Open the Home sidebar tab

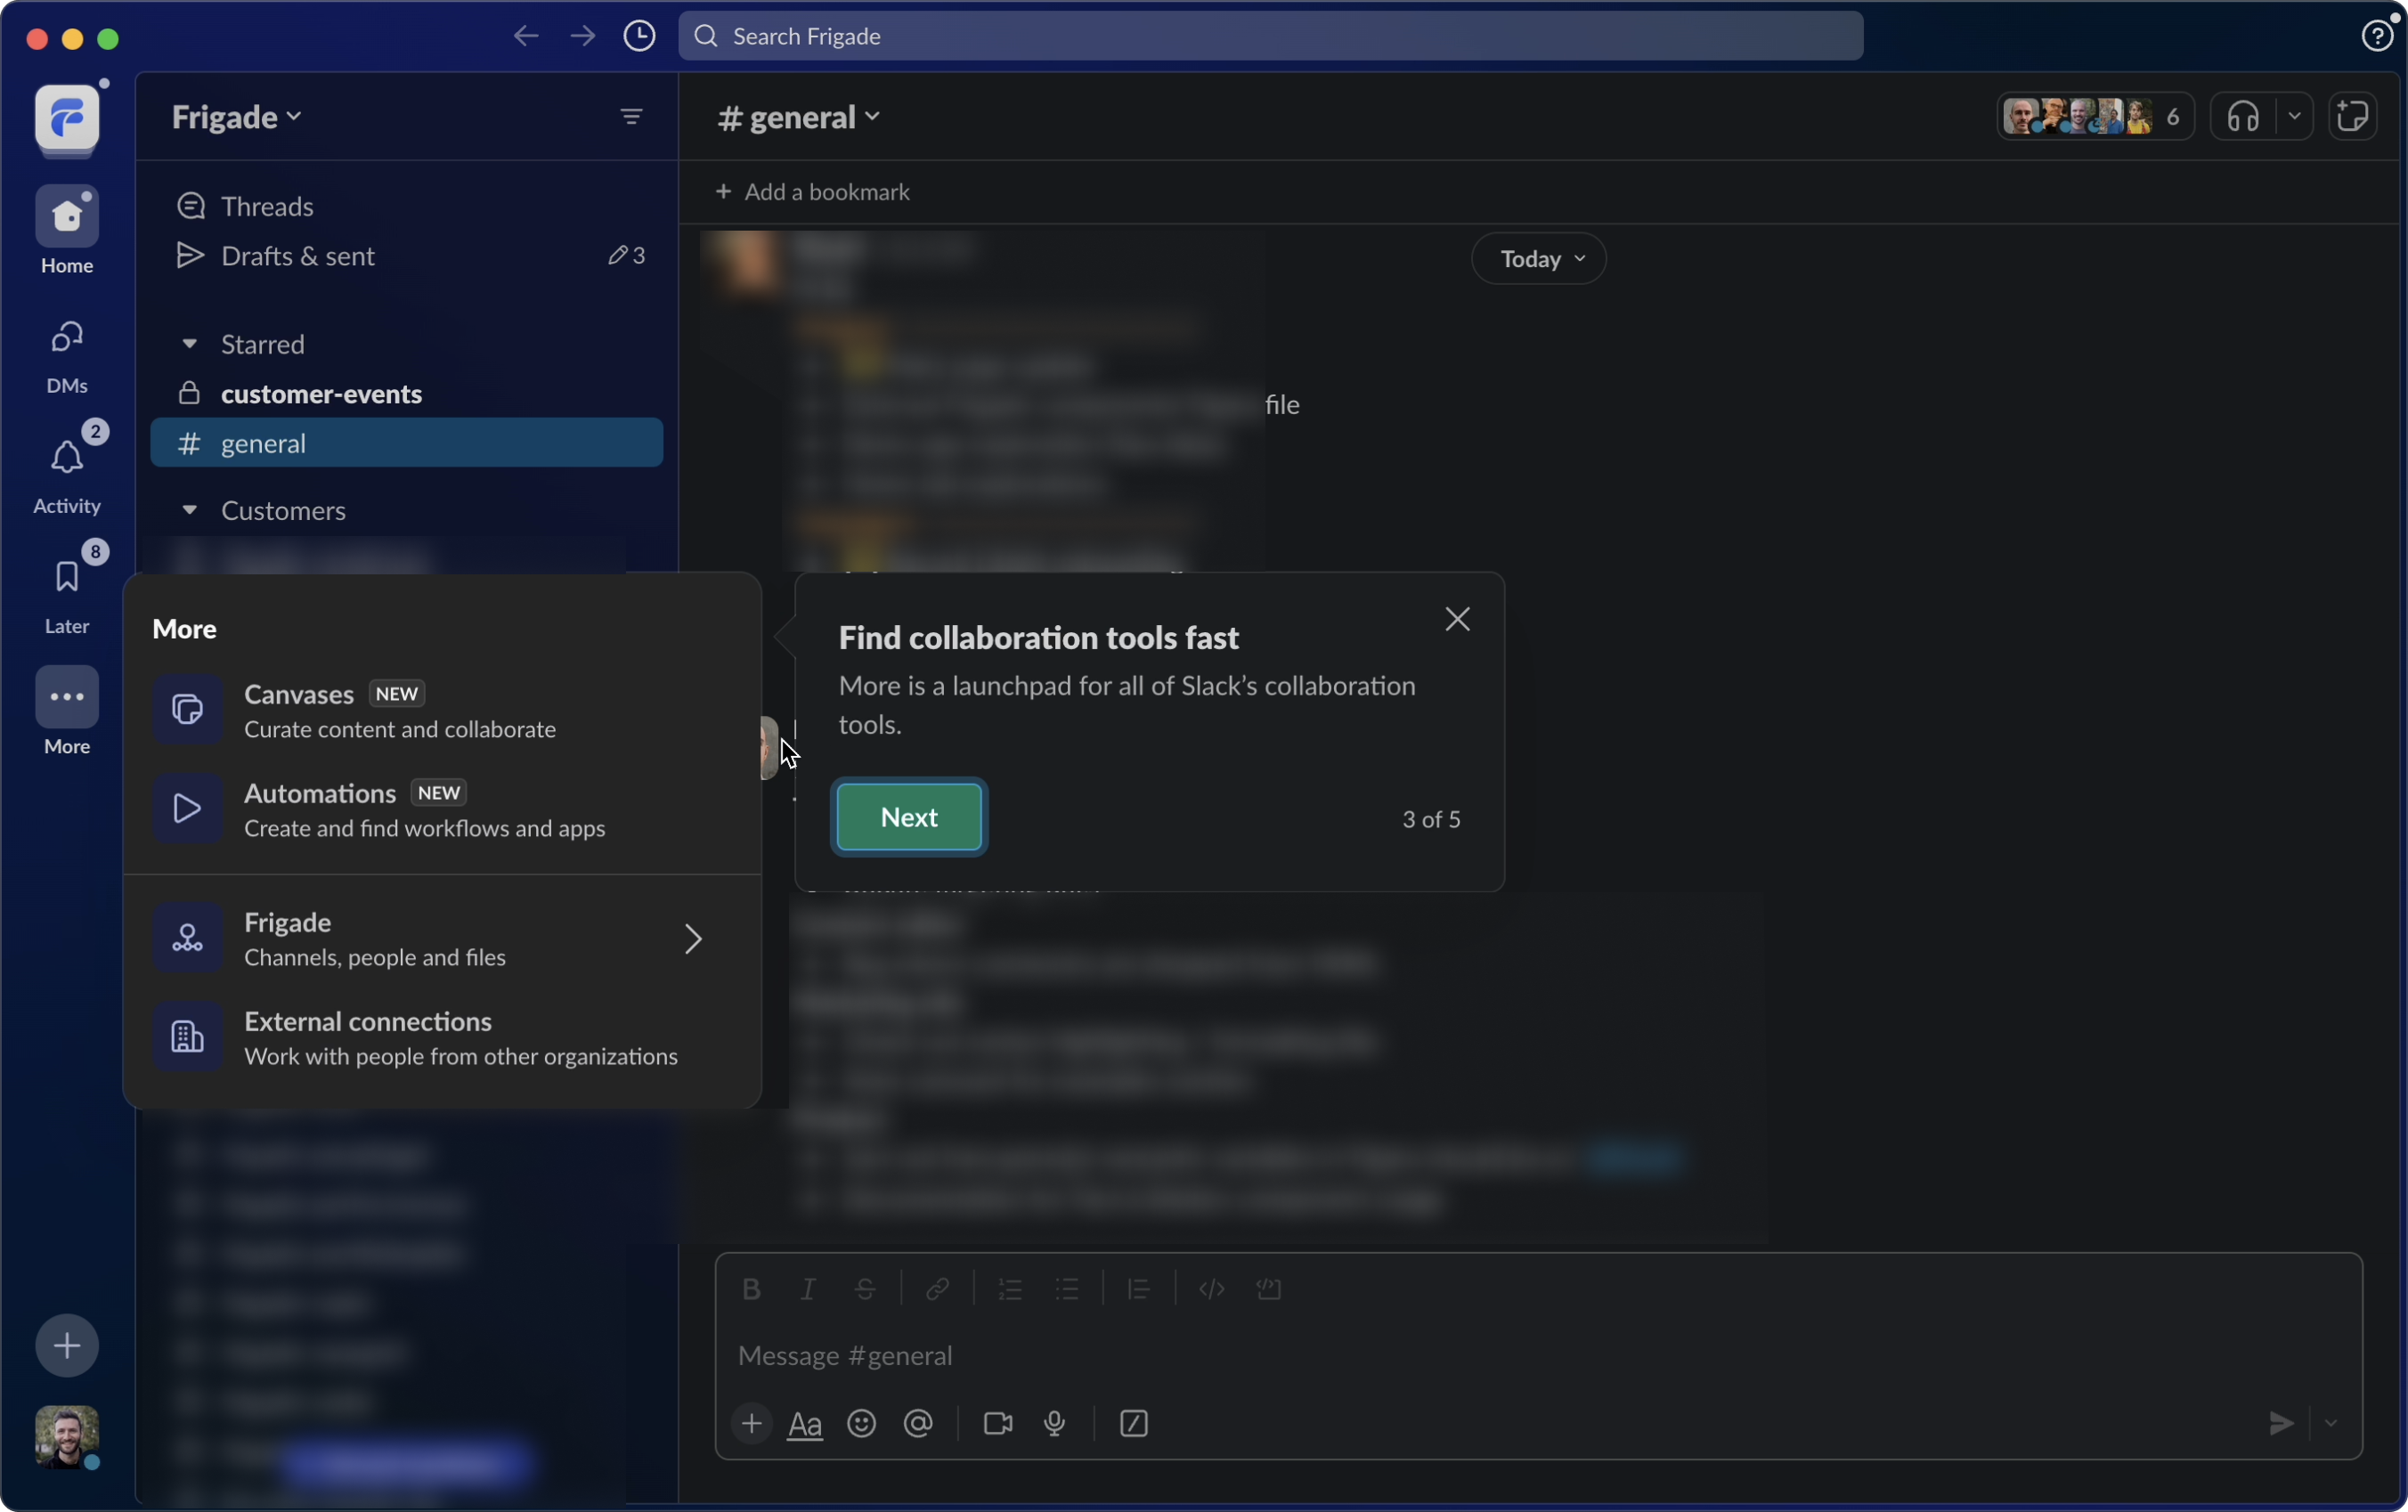point(67,230)
